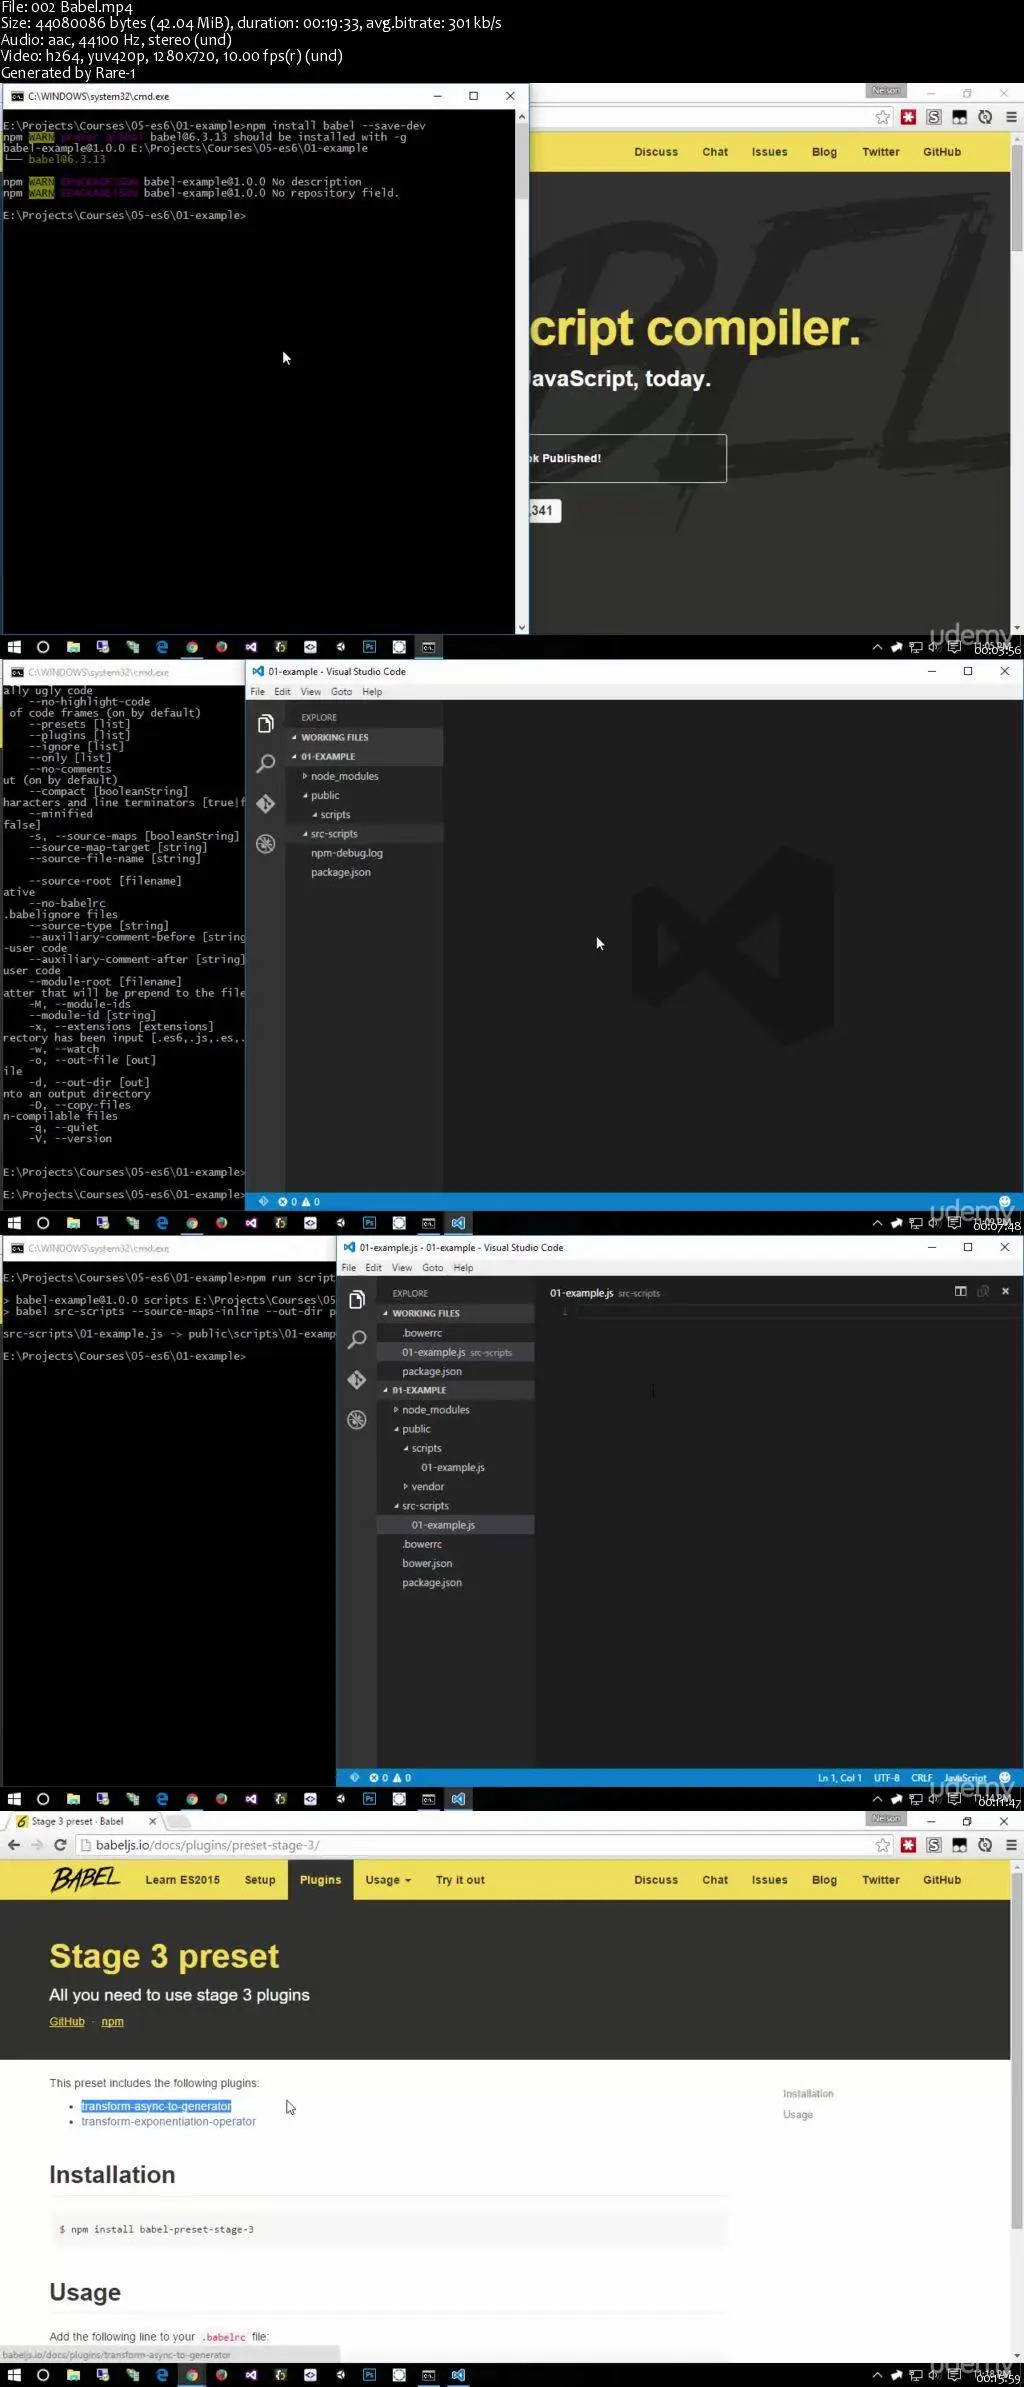The width and height of the screenshot is (1024, 2387).
Task: Click feedback smiley in 01-example.js VS Code status bar
Action: 1005,1778
